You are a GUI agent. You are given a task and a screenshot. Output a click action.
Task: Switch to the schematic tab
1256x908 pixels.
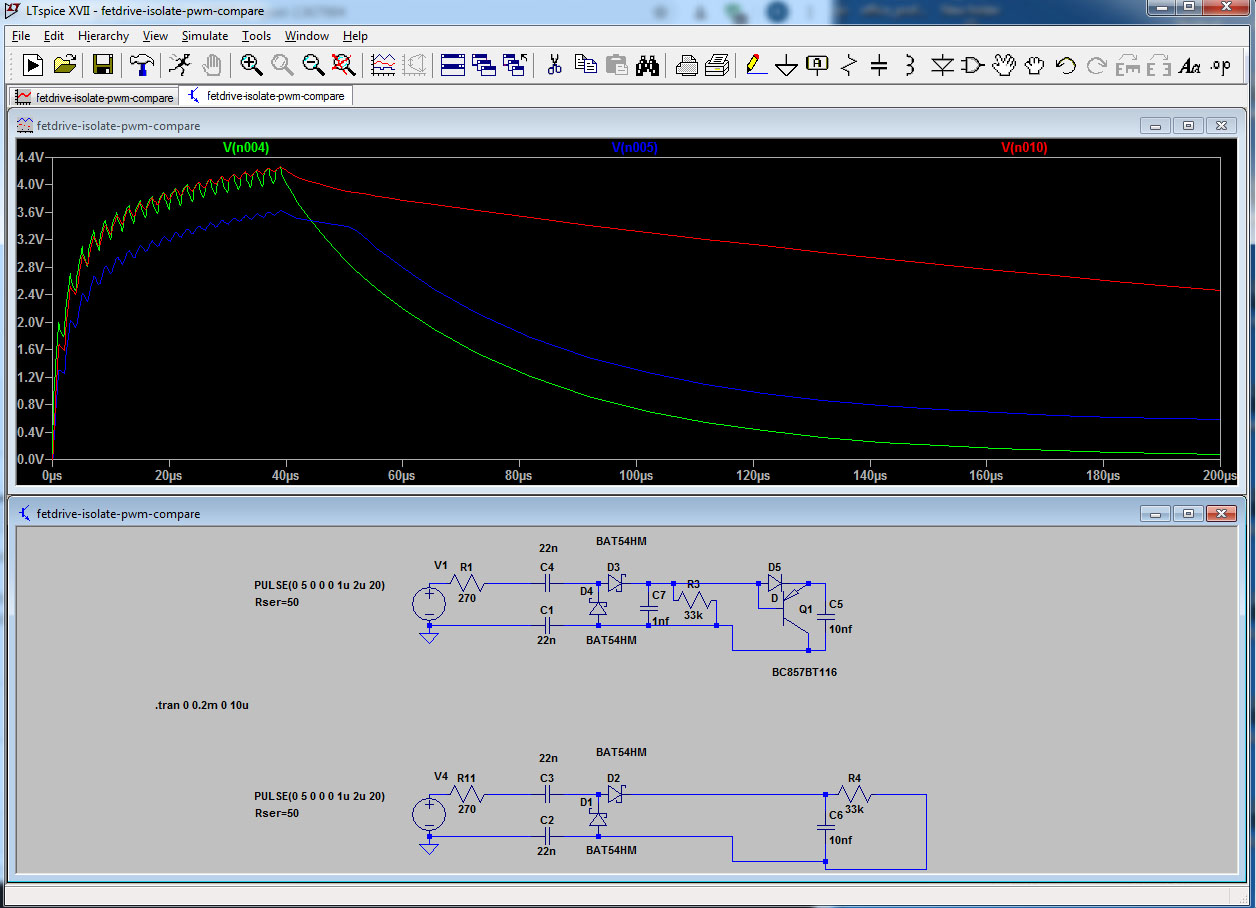point(265,97)
